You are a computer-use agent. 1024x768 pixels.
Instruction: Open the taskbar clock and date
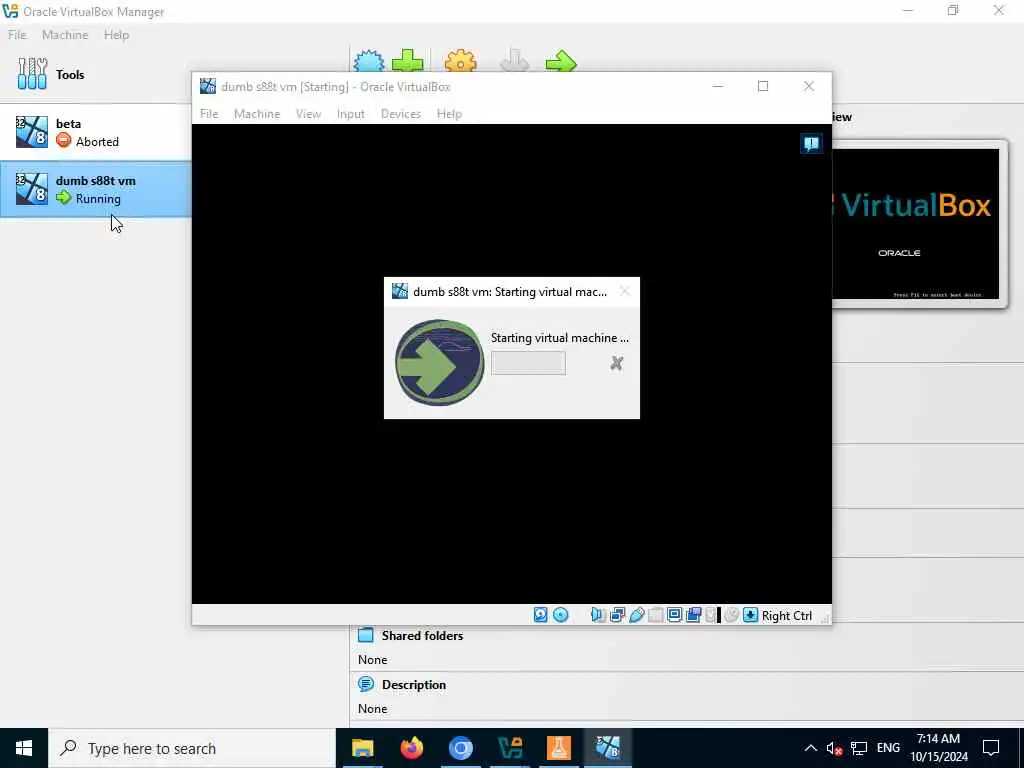click(x=939, y=748)
